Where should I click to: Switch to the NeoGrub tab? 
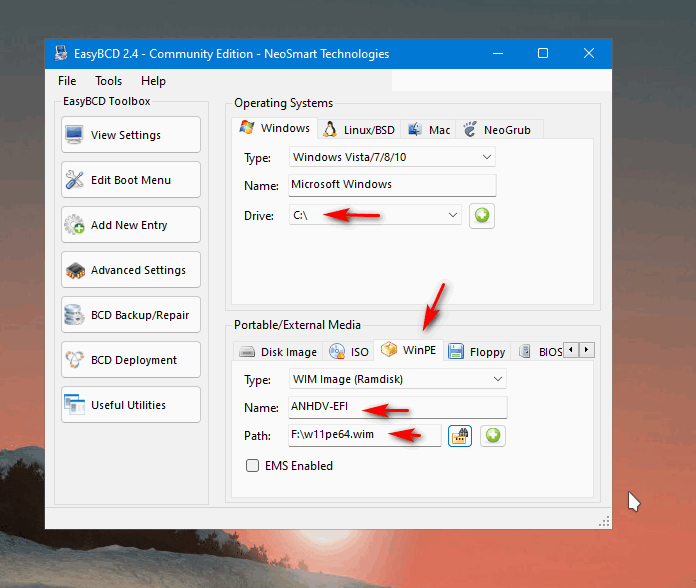coord(498,130)
